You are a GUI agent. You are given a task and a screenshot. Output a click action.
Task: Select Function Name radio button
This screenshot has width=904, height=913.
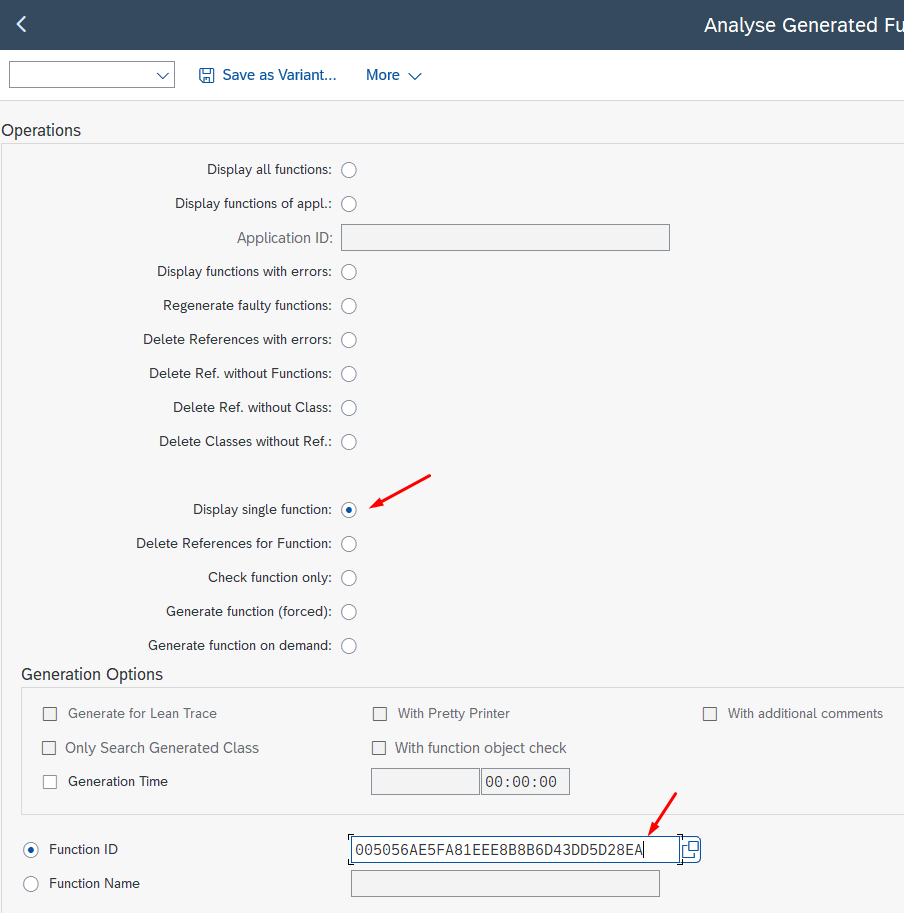pos(31,884)
